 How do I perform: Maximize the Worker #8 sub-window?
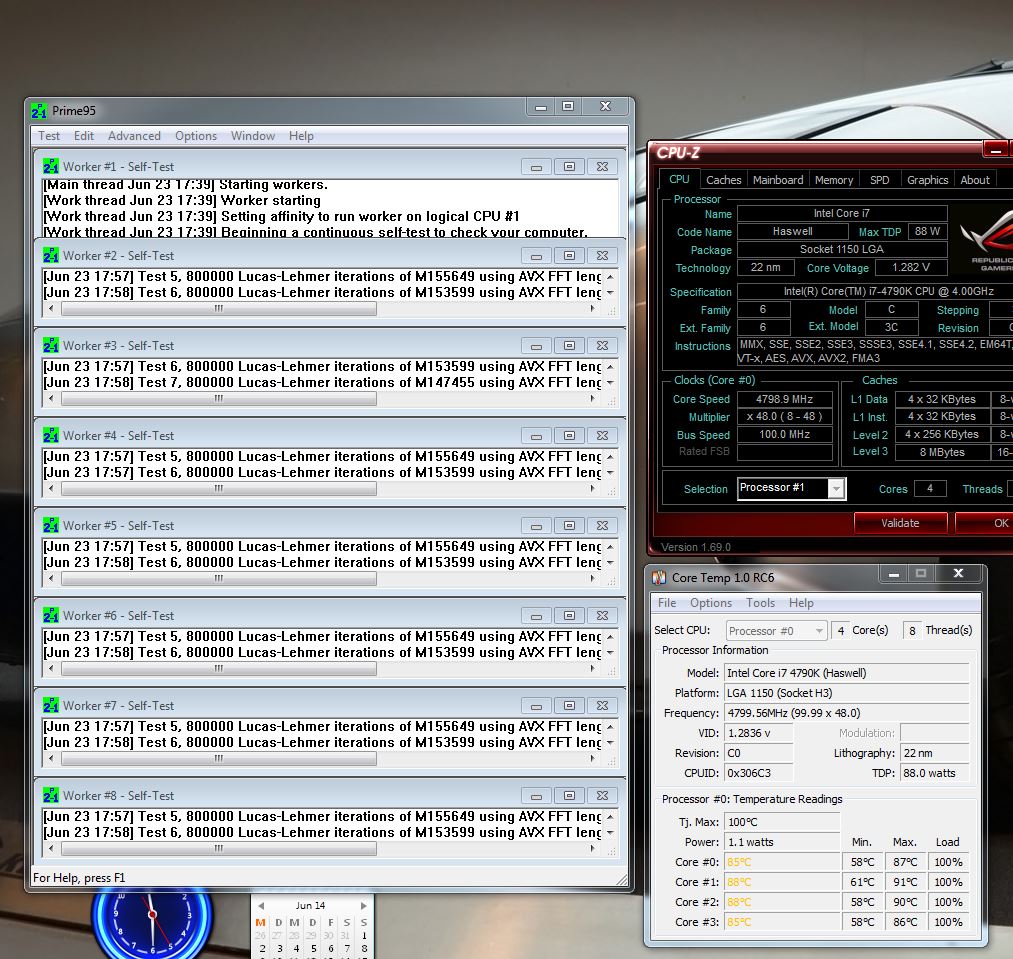pos(569,796)
